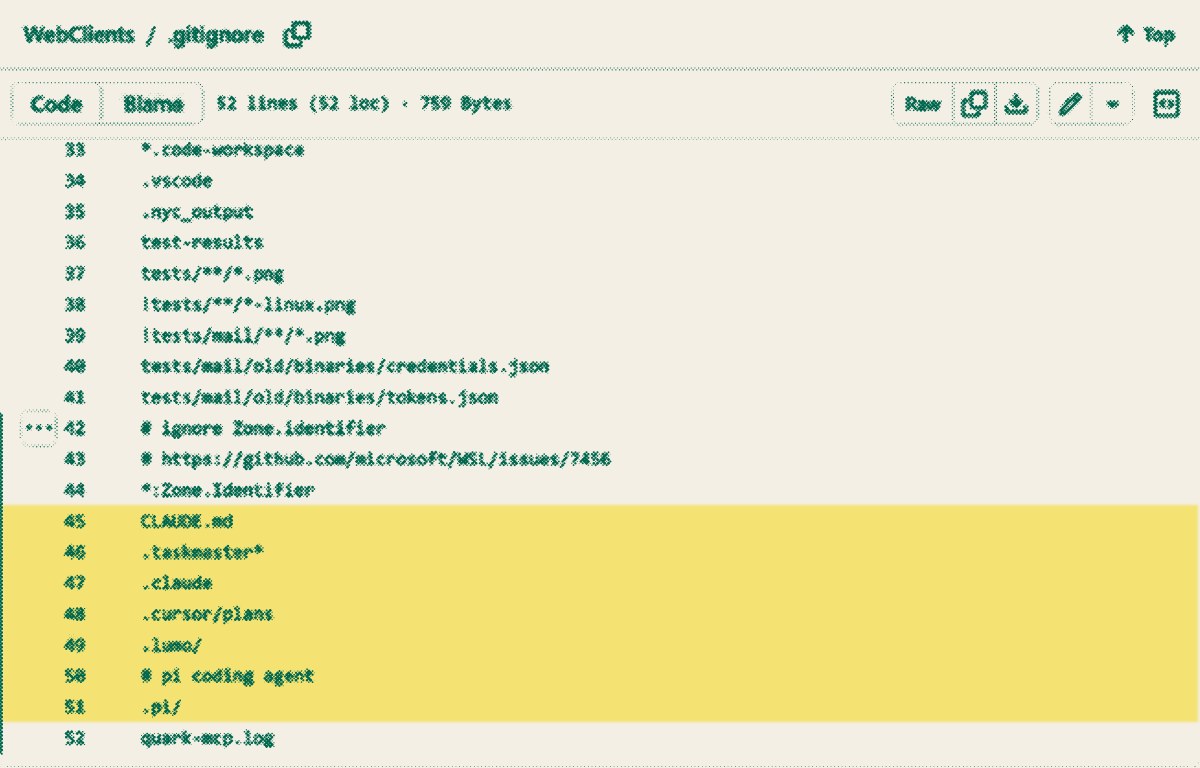Select line number 35
The image size is (1200, 768).
[x=75, y=212]
